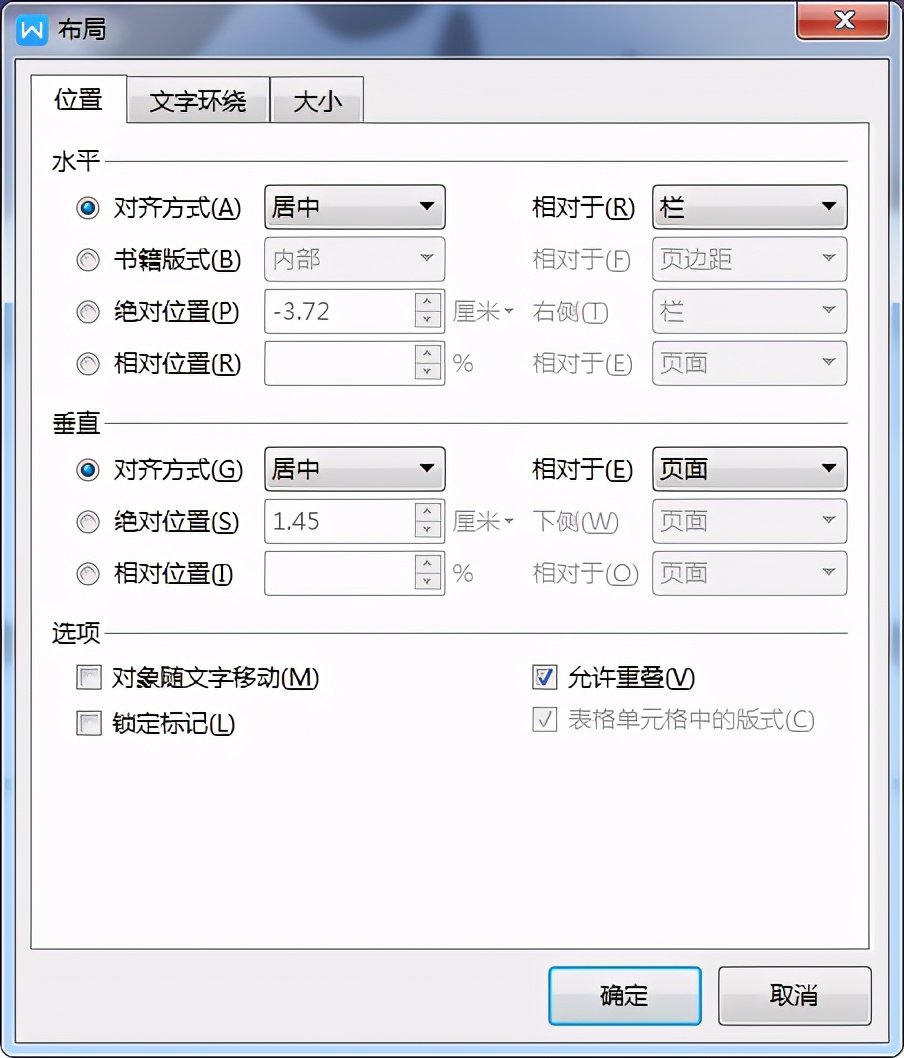Screen dimensions: 904x1058
Task: Click the 取消 button
Action: pos(795,996)
